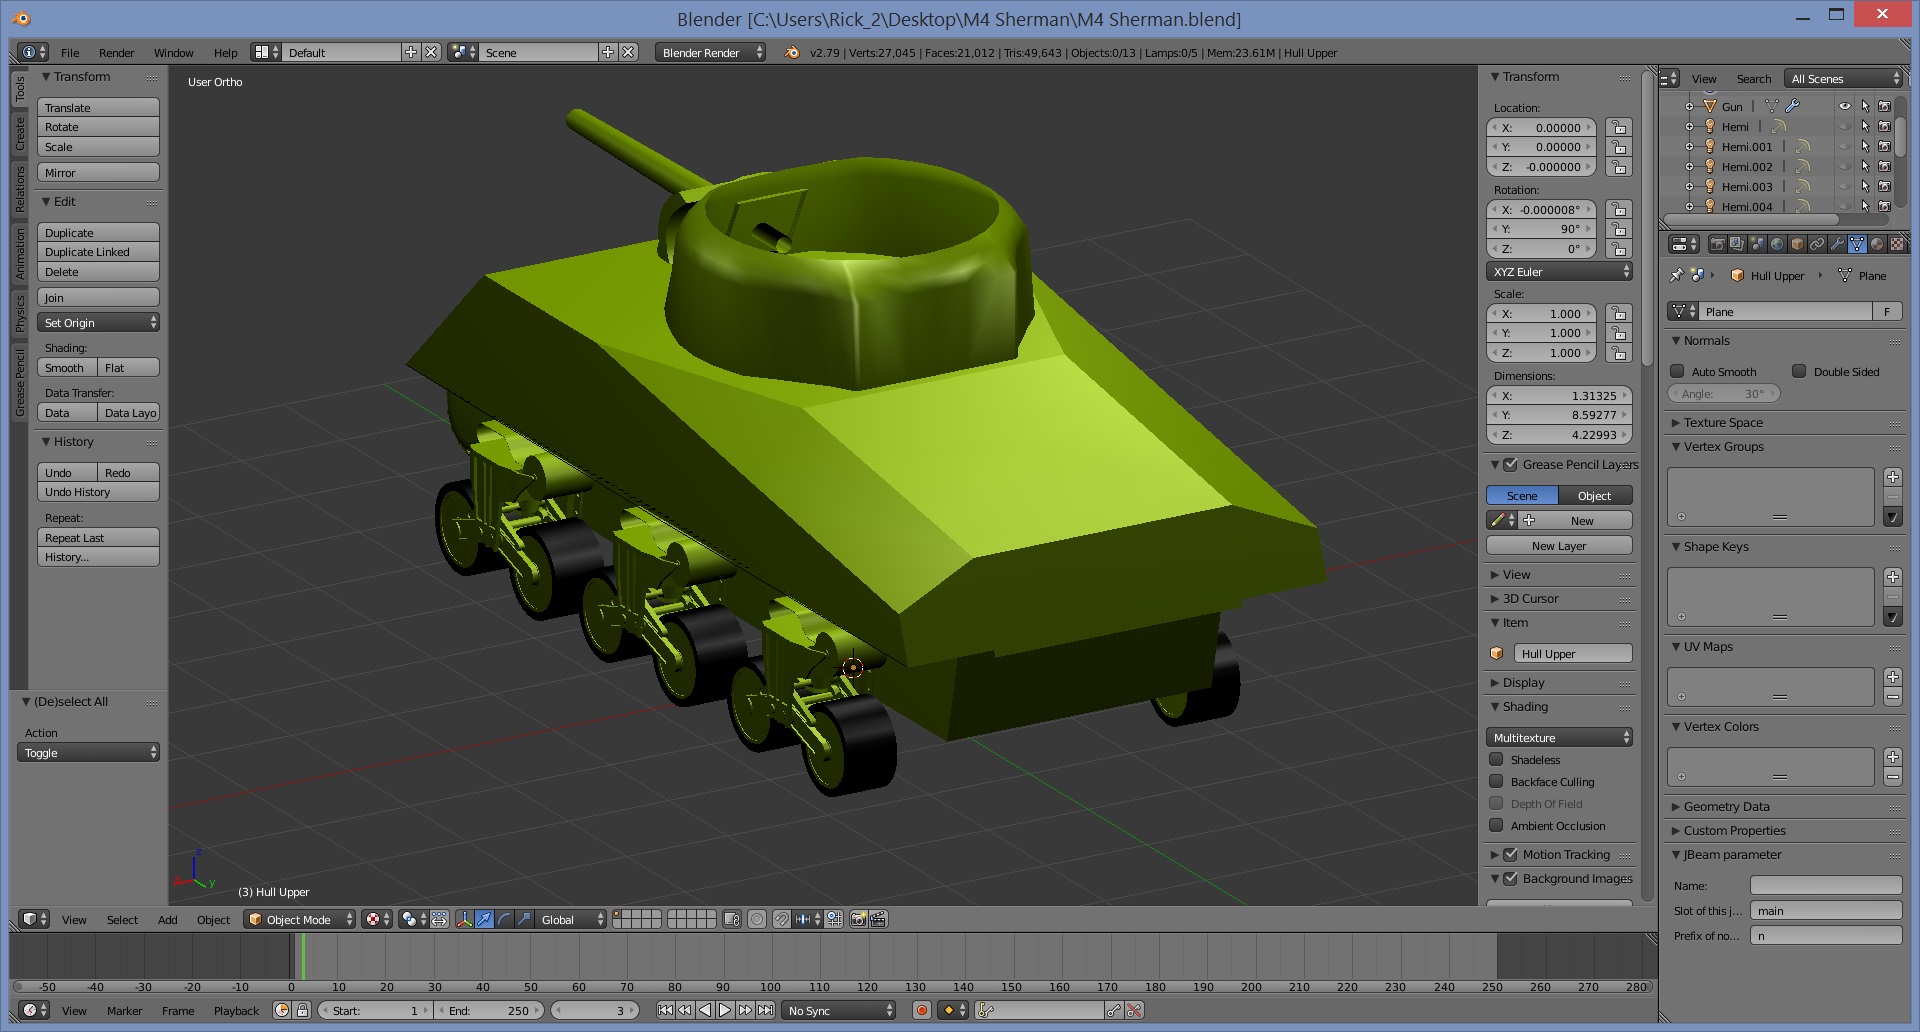Image resolution: width=1920 pixels, height=1032 pixels.
Task: Open the Render Layers properties tab
Action: click(1737, 244)
